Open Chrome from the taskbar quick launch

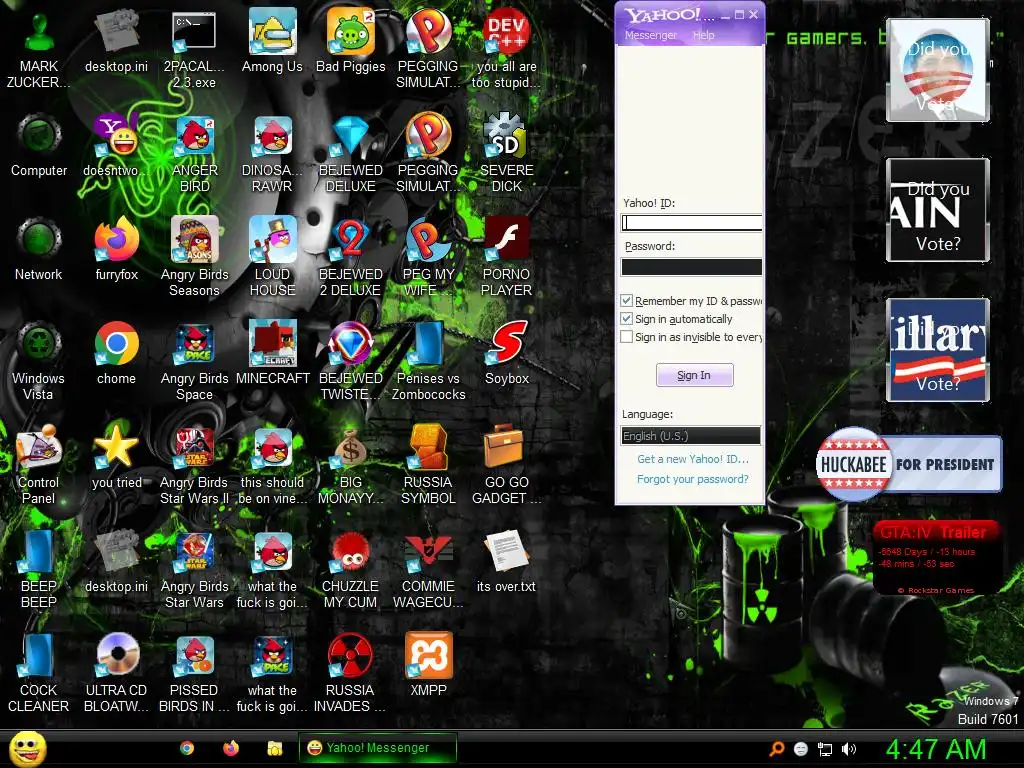tap(187, 748)
